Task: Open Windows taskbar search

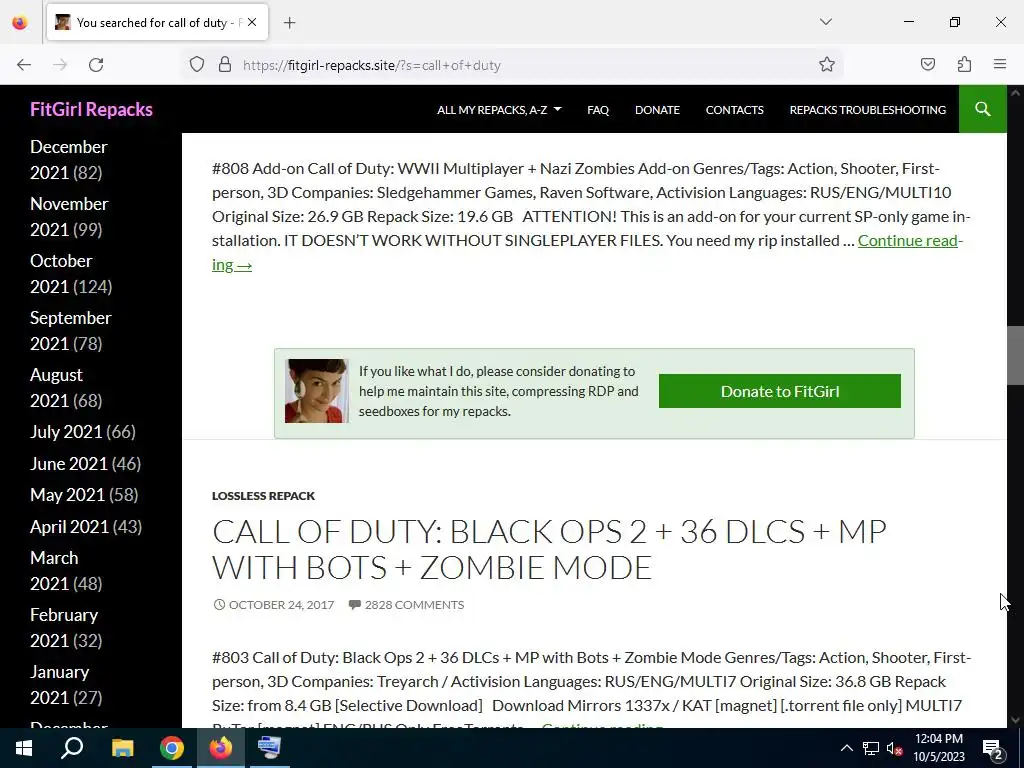Action: [x=72, y=748]
